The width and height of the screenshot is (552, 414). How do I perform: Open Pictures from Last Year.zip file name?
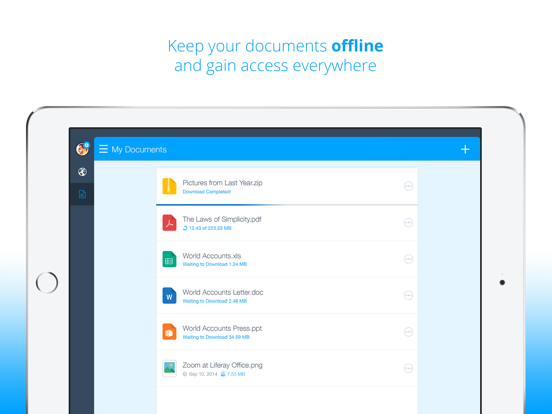pyautogui.click(x=222, y=183)
